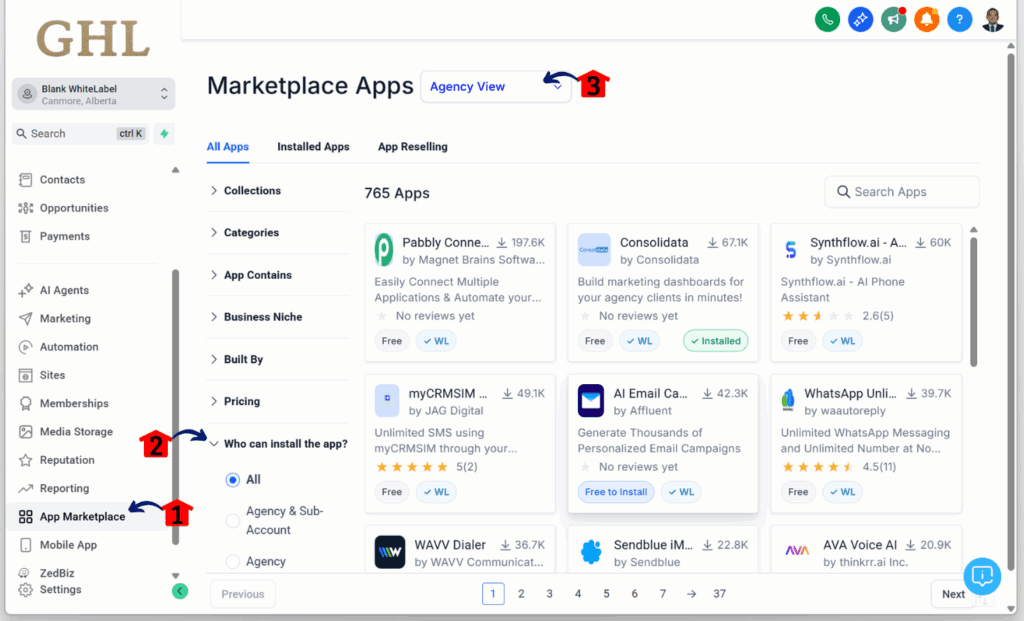The height and width of the screenshot is (621, 1024).
Task: Click the blue help question mark icon
Action: (959, 20)
